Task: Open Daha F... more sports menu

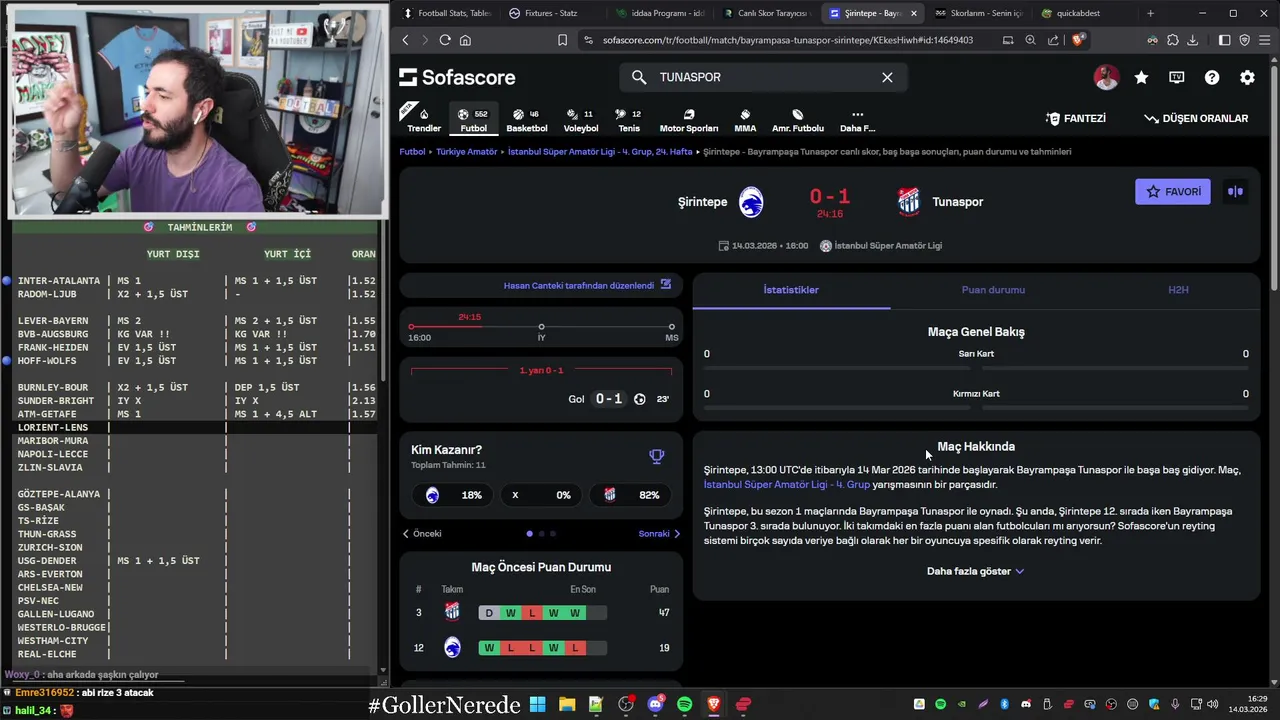Action: coord(857,120)
